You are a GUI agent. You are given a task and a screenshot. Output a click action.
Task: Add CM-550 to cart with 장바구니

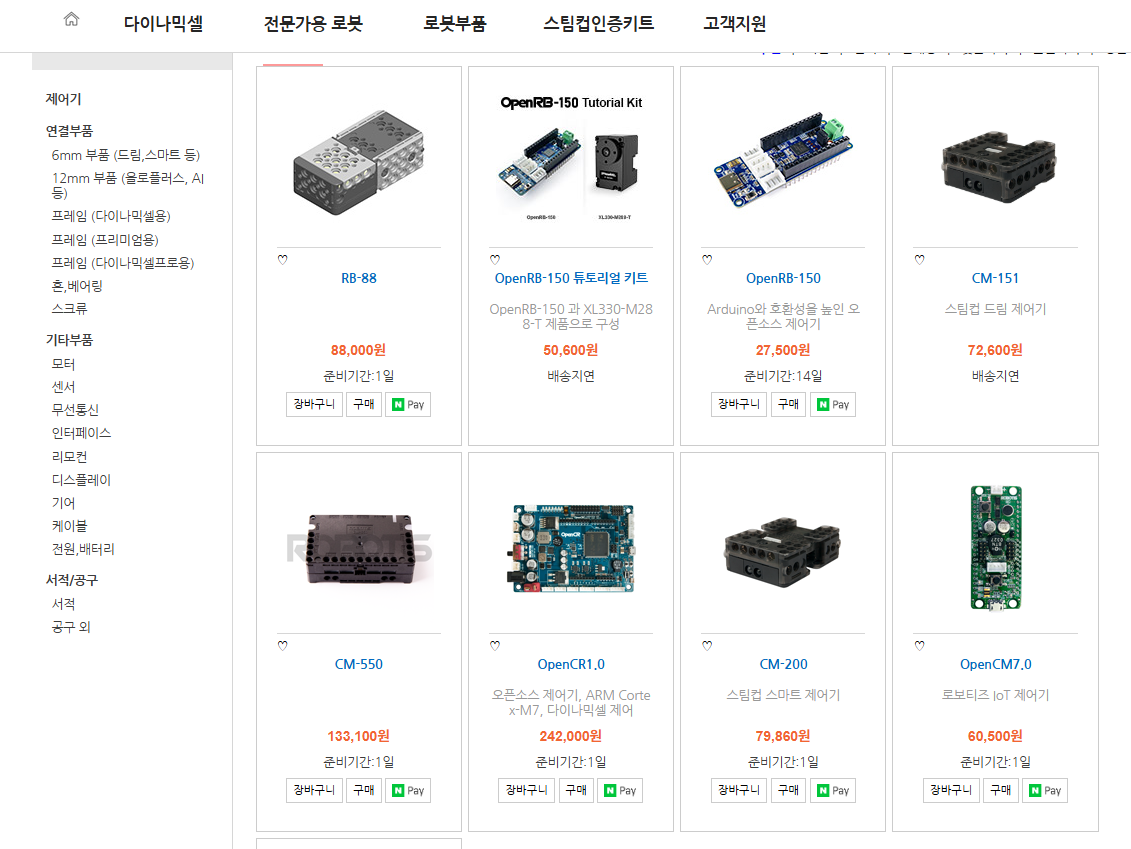pos(314,791)
